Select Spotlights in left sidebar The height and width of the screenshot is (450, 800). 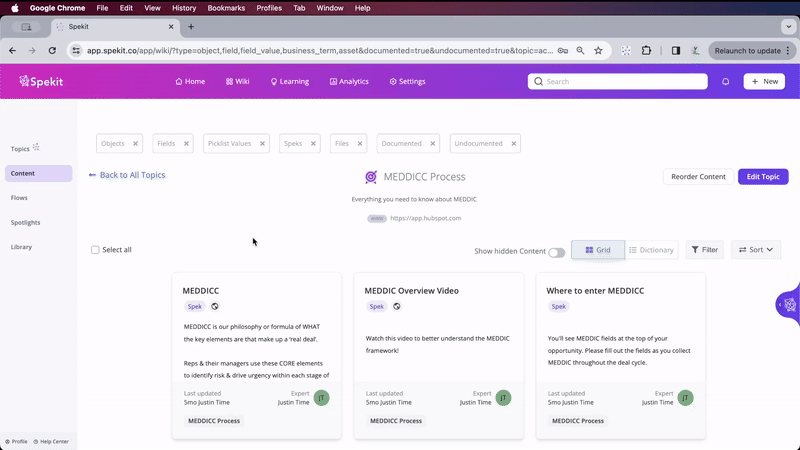(26, 222)
